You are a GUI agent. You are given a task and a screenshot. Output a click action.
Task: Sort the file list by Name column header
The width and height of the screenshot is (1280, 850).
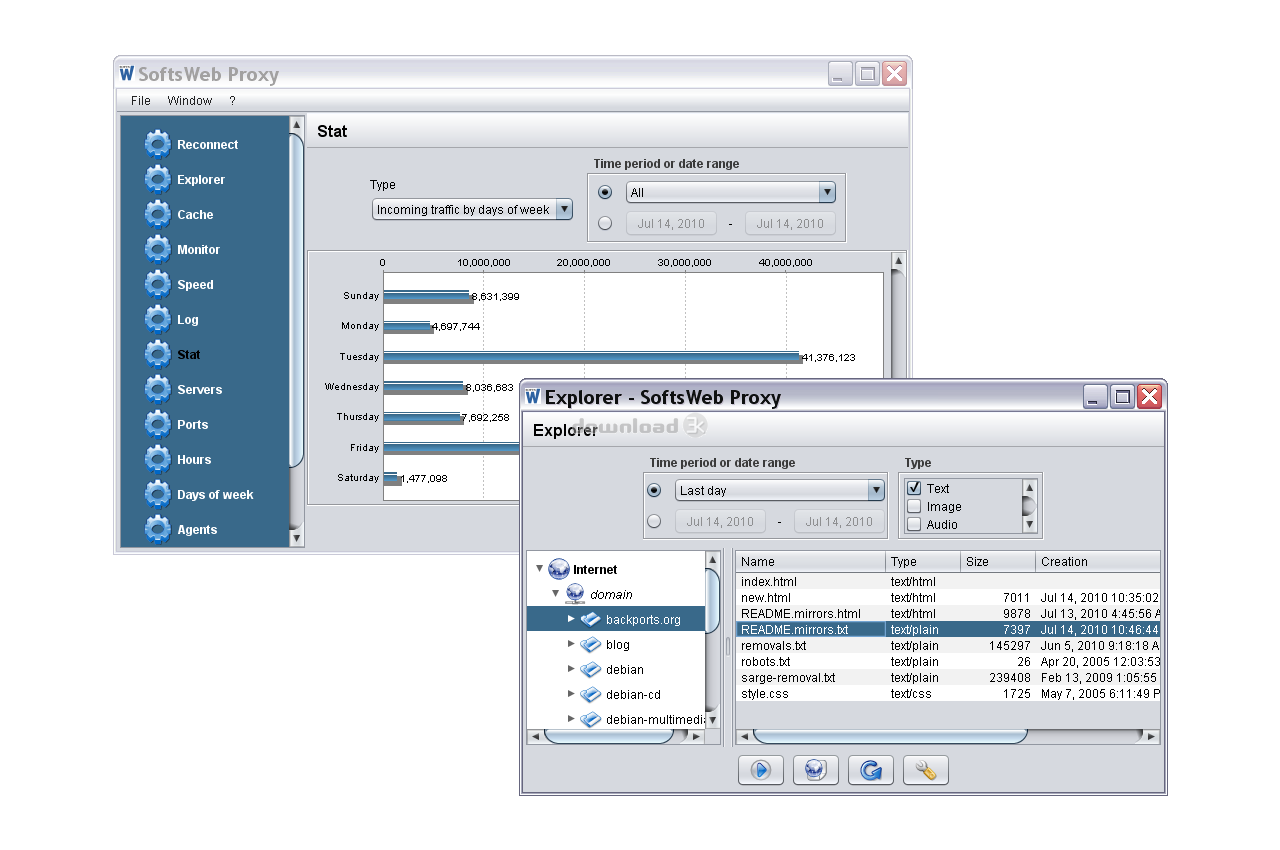811,561
